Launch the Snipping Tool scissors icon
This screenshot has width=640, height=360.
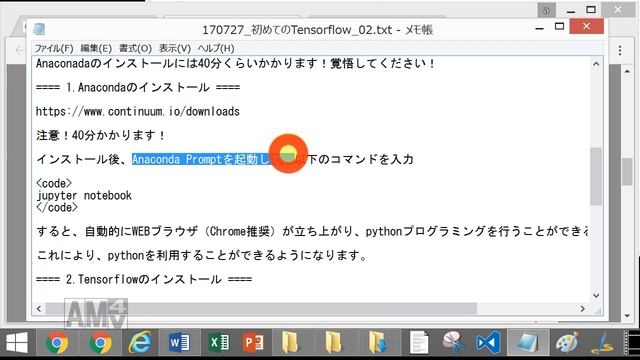453,343
